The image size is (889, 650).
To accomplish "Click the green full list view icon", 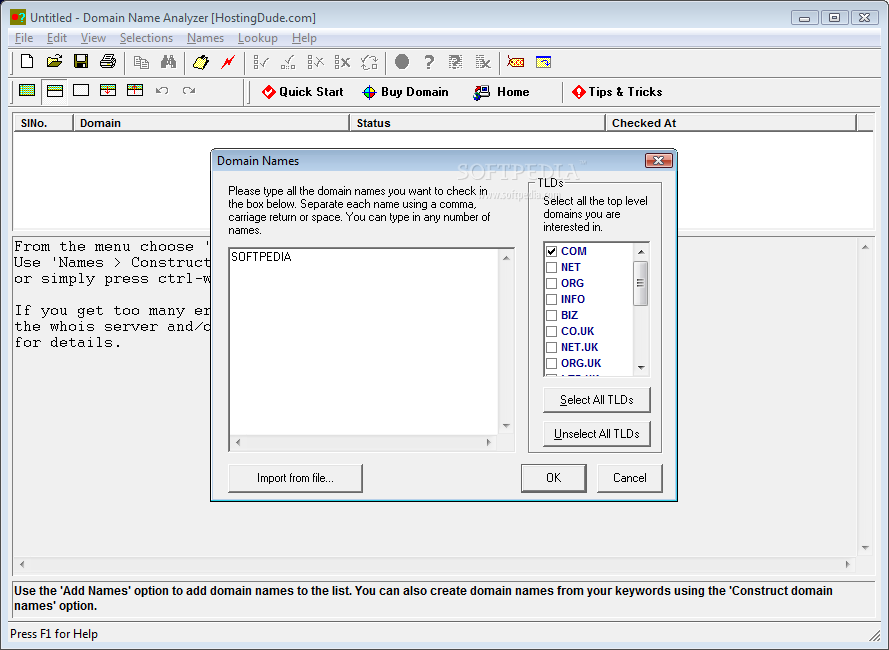I will pos(27,90).
